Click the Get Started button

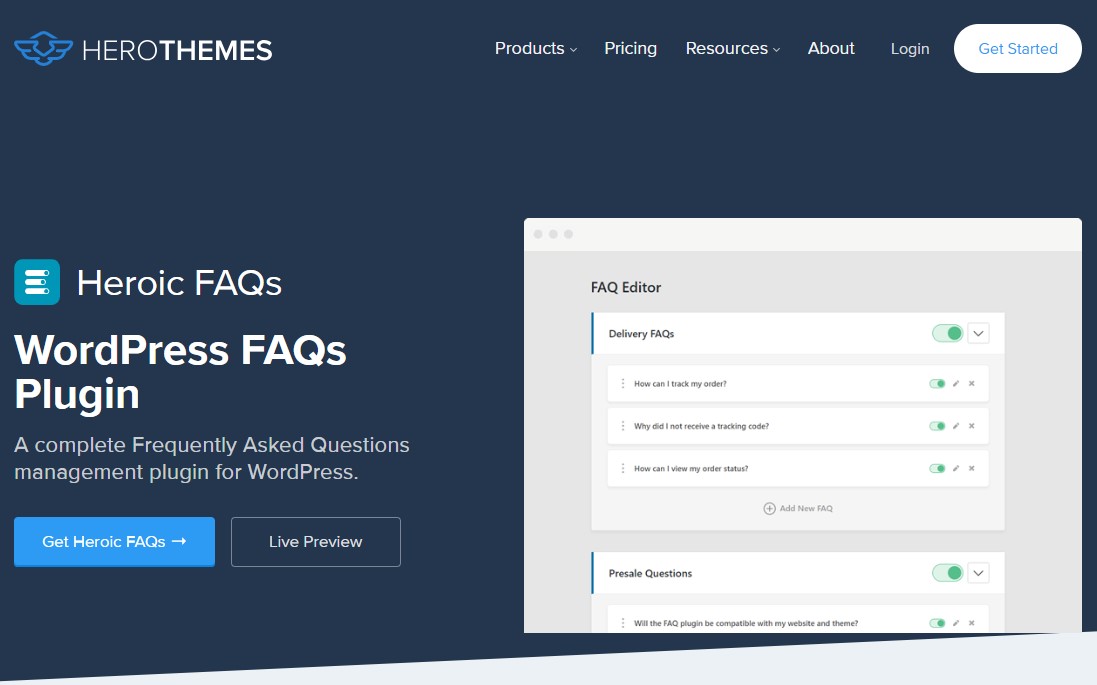(1017, 48)
